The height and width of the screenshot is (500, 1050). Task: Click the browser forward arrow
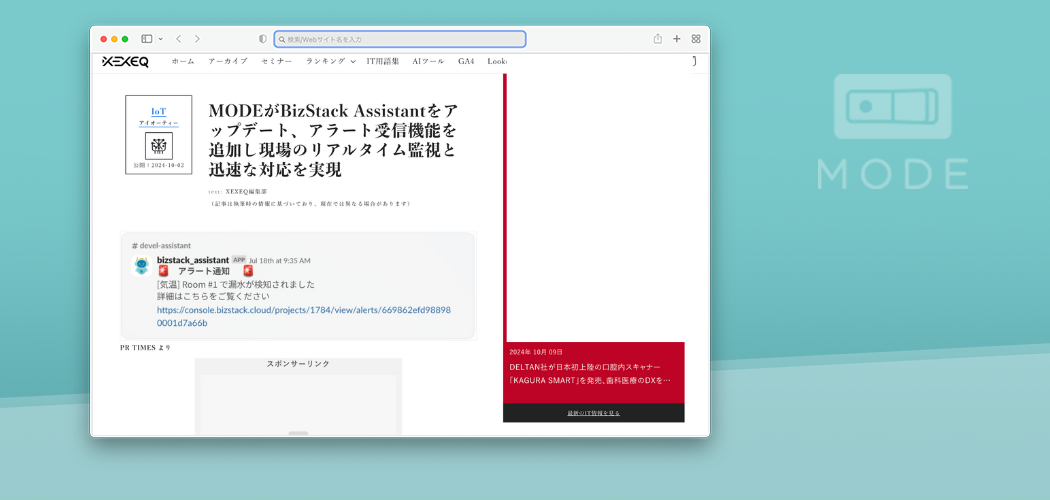point(197,39)
